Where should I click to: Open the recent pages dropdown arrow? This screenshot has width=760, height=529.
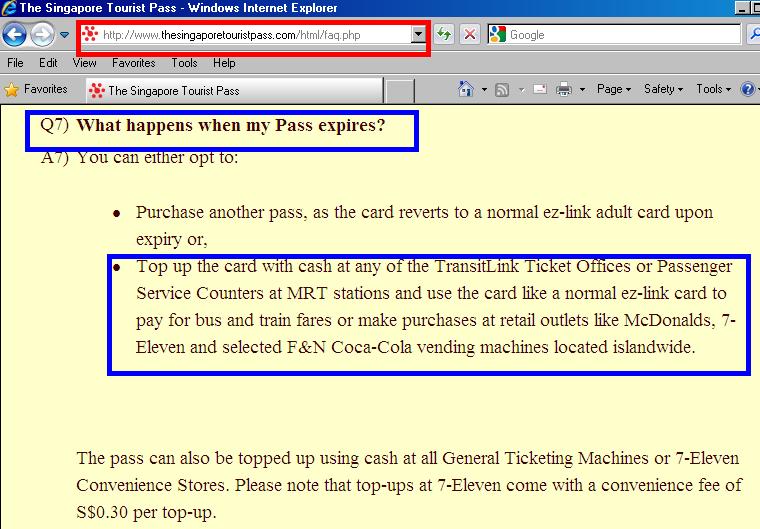[x=64, y=35]
